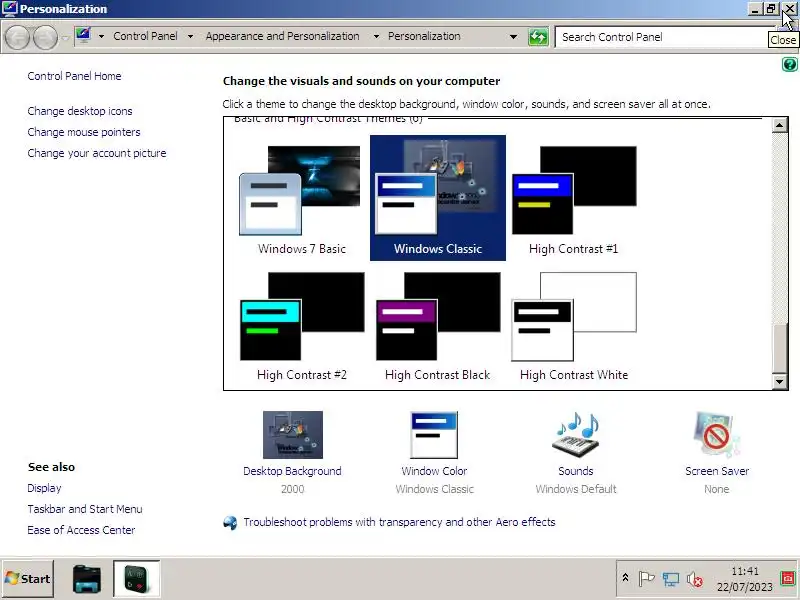The width and height of the screenshot is (800, 600).
Task: Click the Window Color text link
Action: pyautogui.click(x=434, y=471)
